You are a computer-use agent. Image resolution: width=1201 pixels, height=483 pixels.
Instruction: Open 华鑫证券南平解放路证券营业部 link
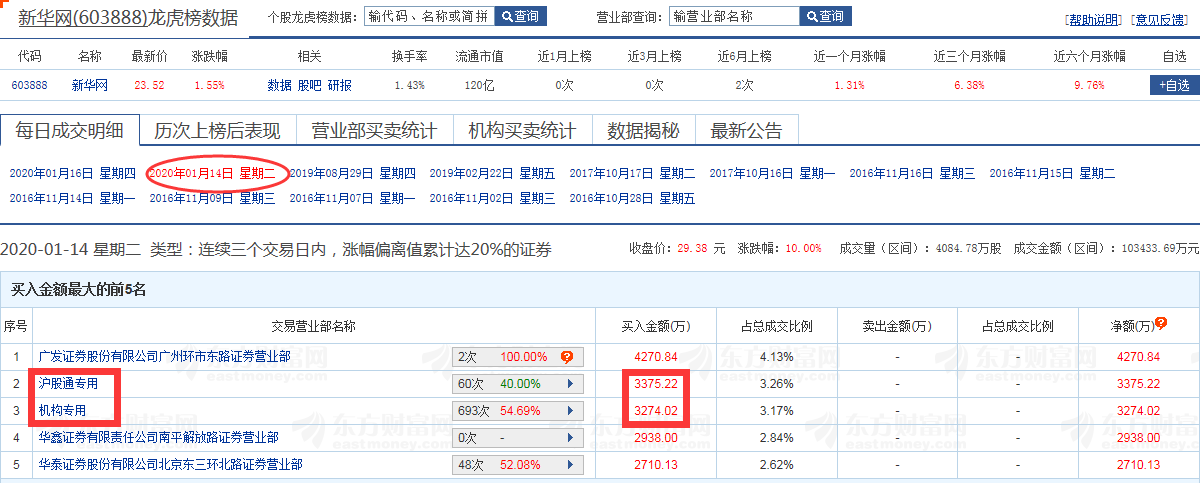coord(158,437)
